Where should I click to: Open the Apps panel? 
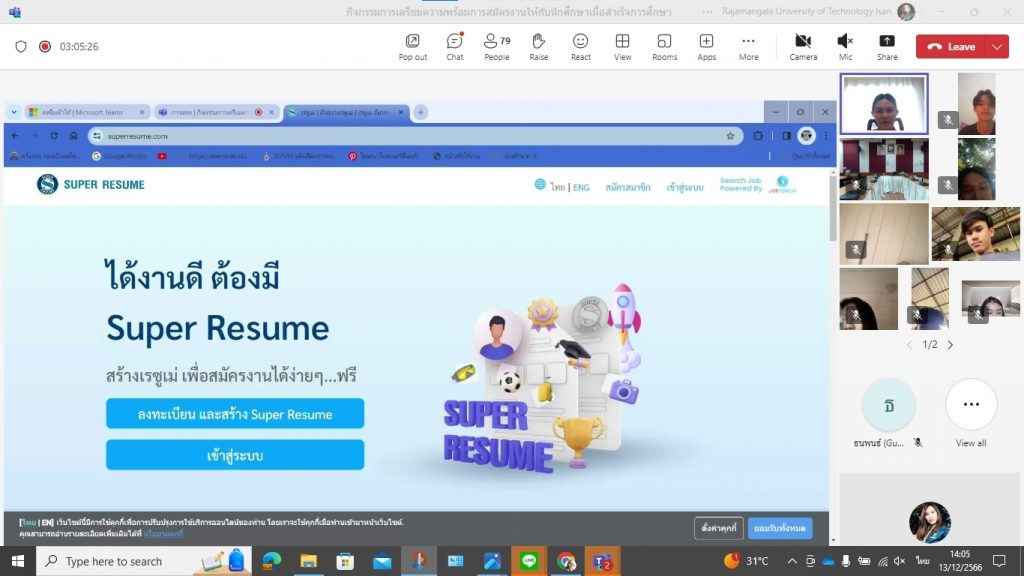point(706,46)
